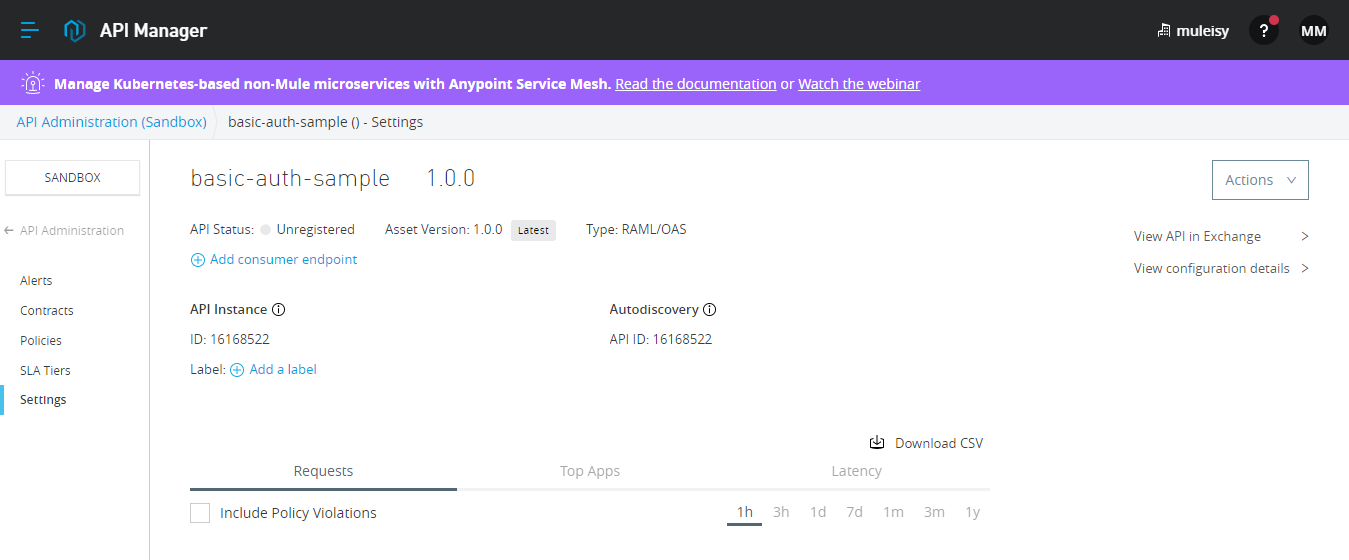Click the chevron next to View configuration details
The width and height of the screenshot is (1349, 560).
point(1305,268)
